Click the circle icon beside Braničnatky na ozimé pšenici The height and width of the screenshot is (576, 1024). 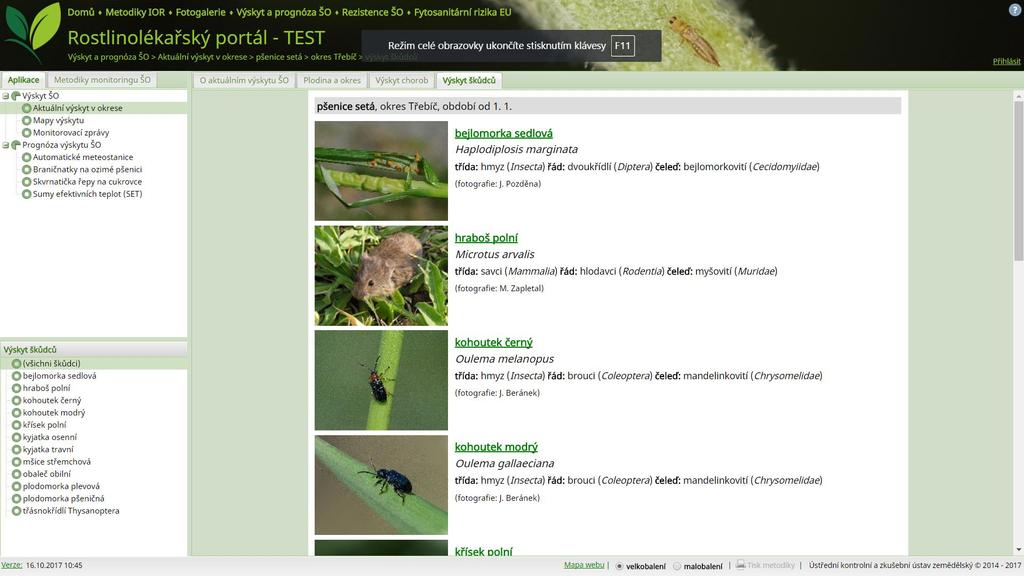tap(27, 169)
